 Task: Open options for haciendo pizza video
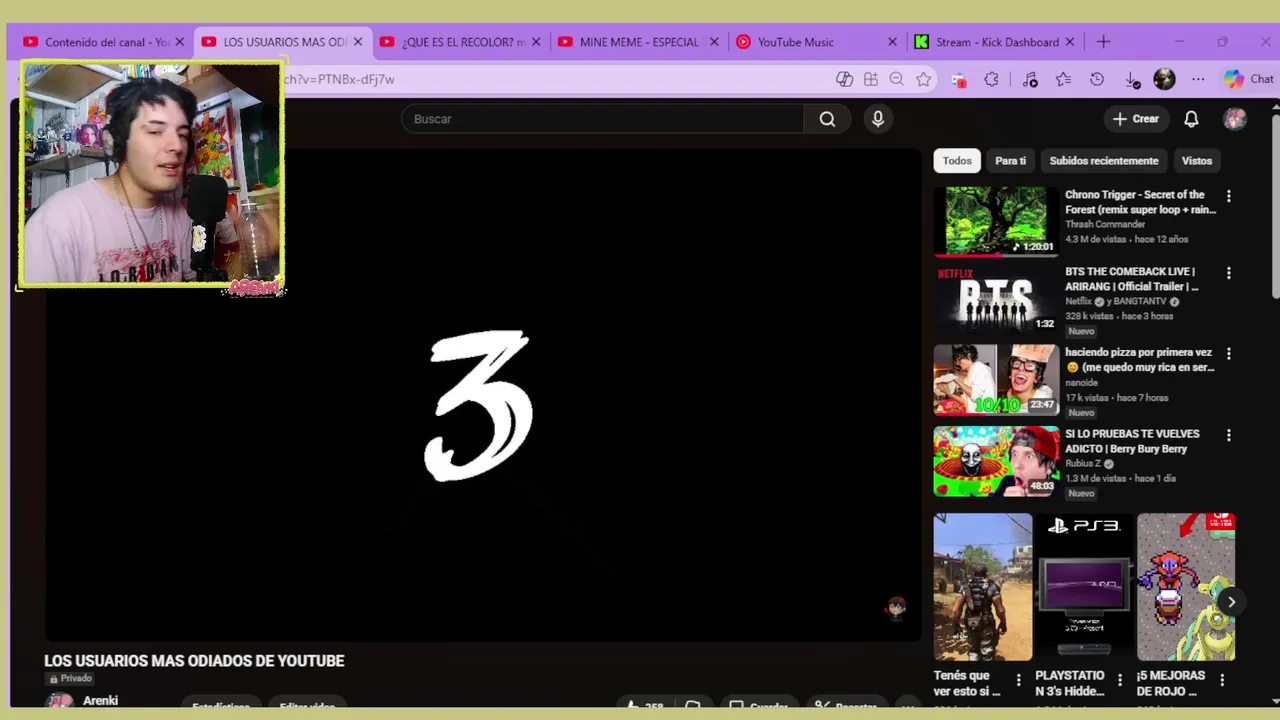click(x=1229, y=354)
